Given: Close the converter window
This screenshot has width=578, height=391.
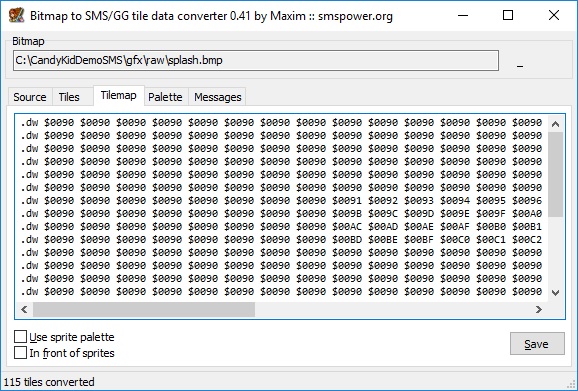Looking at the screenshot, I should pyautogui.click(x=554, y=15).
